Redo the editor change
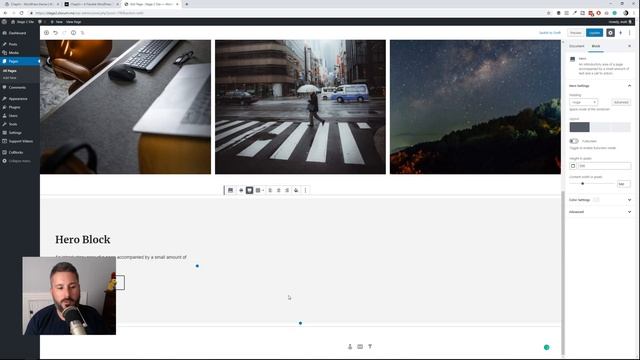 click(x=64, y=33)
